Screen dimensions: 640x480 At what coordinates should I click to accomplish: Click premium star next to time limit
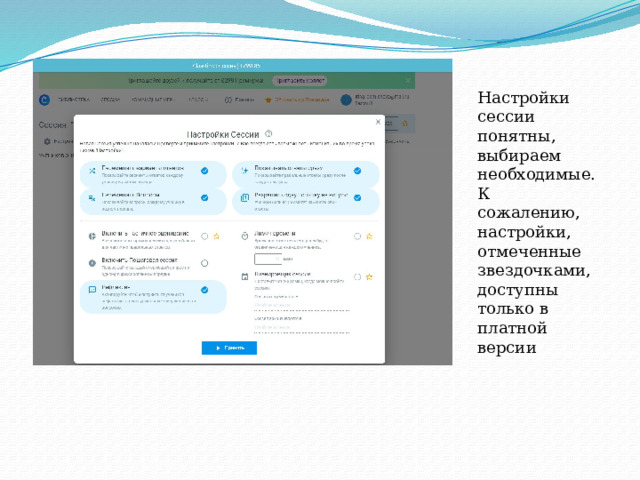(369, 236)
